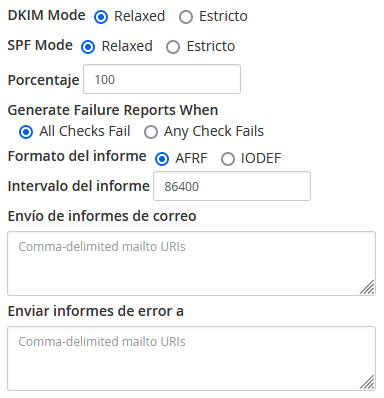The image size is (384, 398).
Task: Choose IODEF report format
Action: (228, 159)
